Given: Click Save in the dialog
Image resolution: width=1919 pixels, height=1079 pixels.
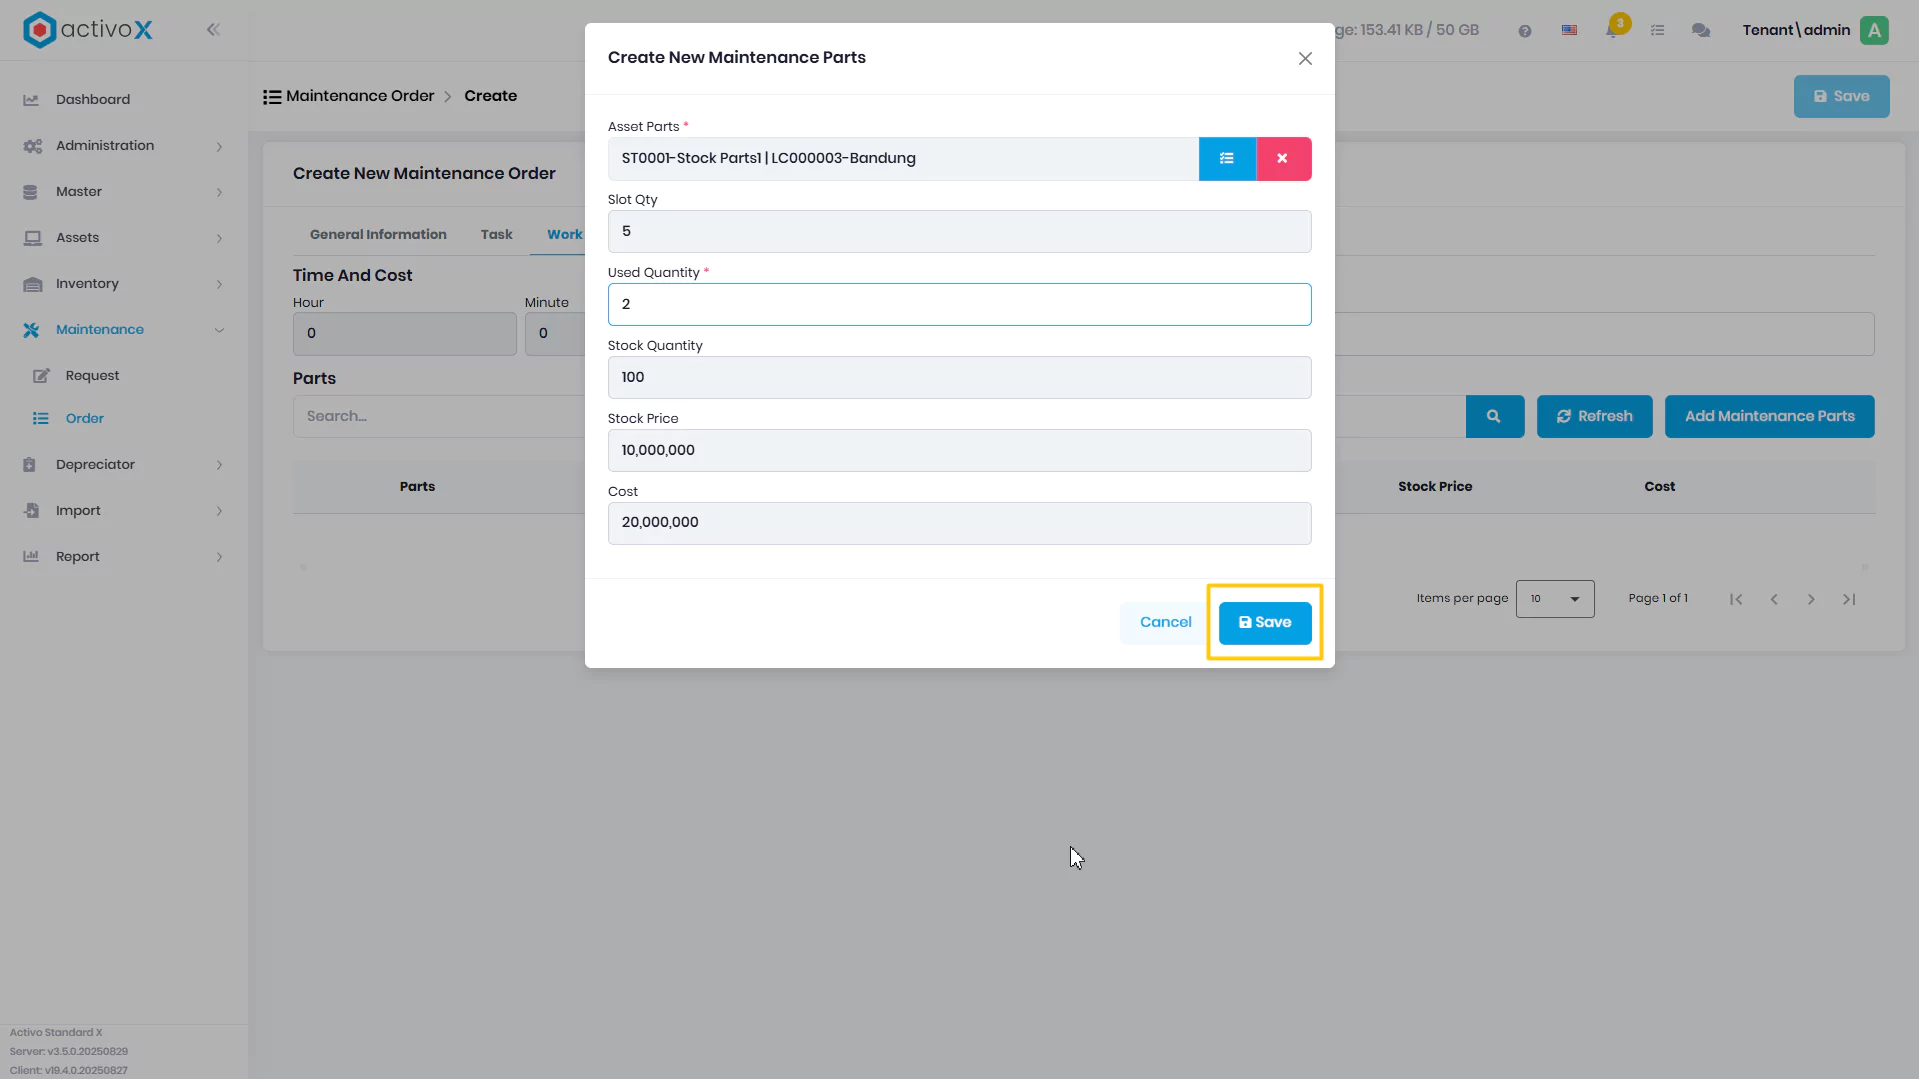Looking at the screenshot, I should pos(1265,623).
